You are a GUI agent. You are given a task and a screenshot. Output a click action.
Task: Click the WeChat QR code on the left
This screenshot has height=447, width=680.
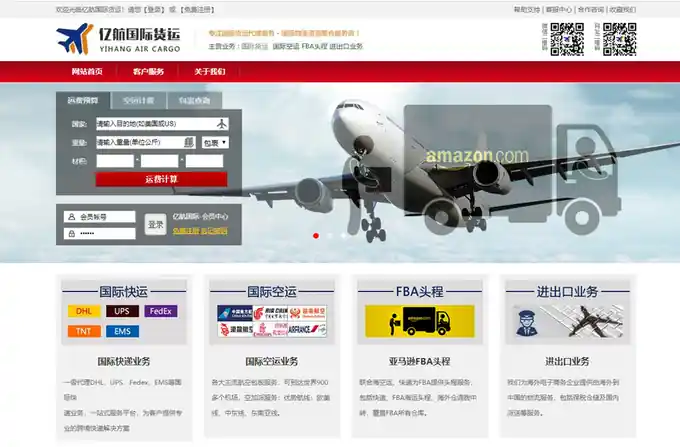tap(567, 39)
